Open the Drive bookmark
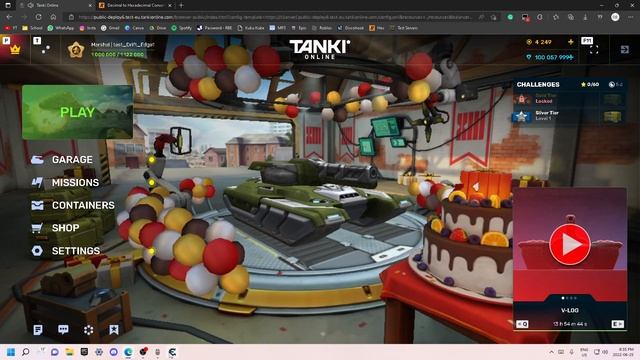Viewport: 640px width, 360px height. tap(158, 28)
